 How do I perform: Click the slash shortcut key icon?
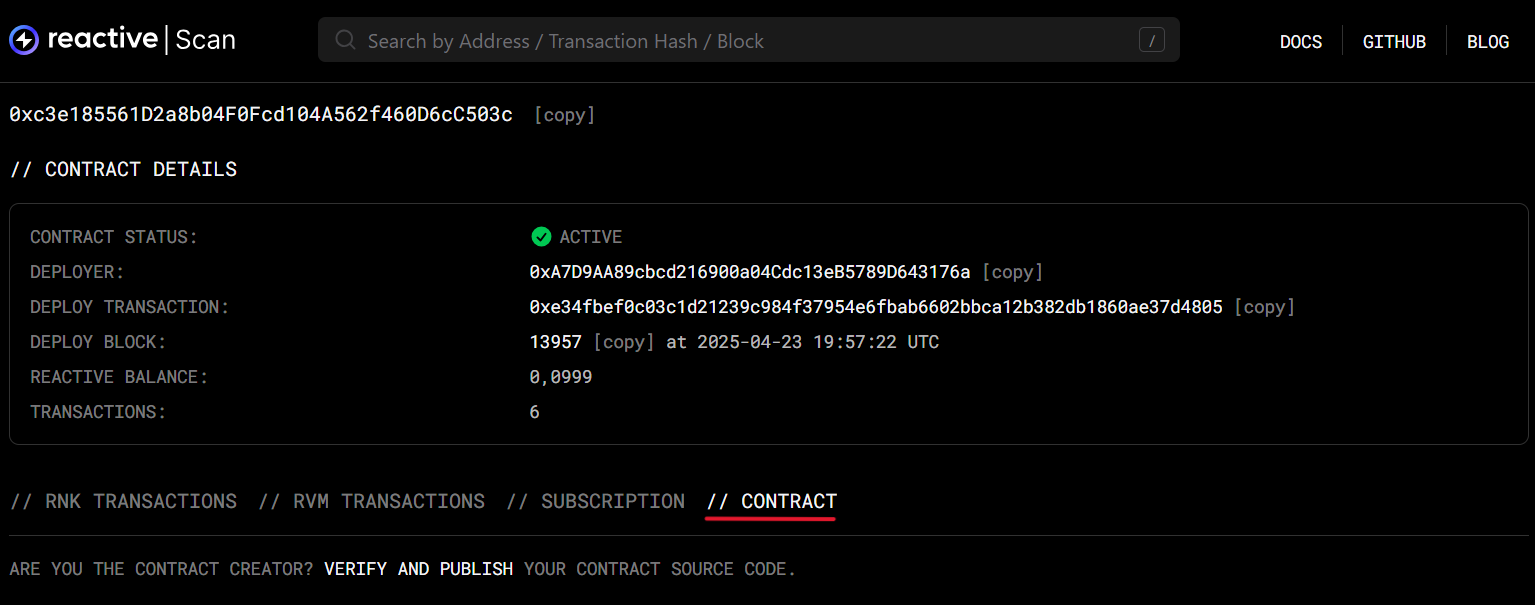tap(1152, 40)
